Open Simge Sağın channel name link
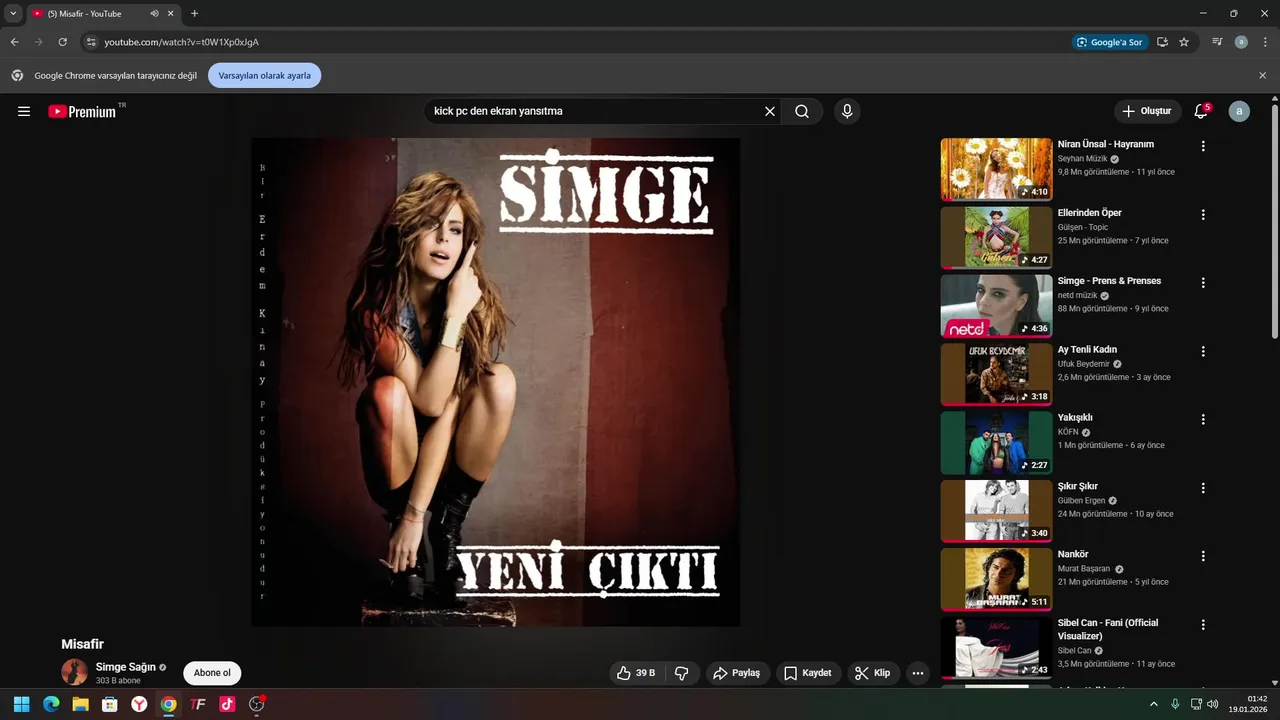Image resolution: width=1280 pixels, height=720 pixels. point(126,667)
